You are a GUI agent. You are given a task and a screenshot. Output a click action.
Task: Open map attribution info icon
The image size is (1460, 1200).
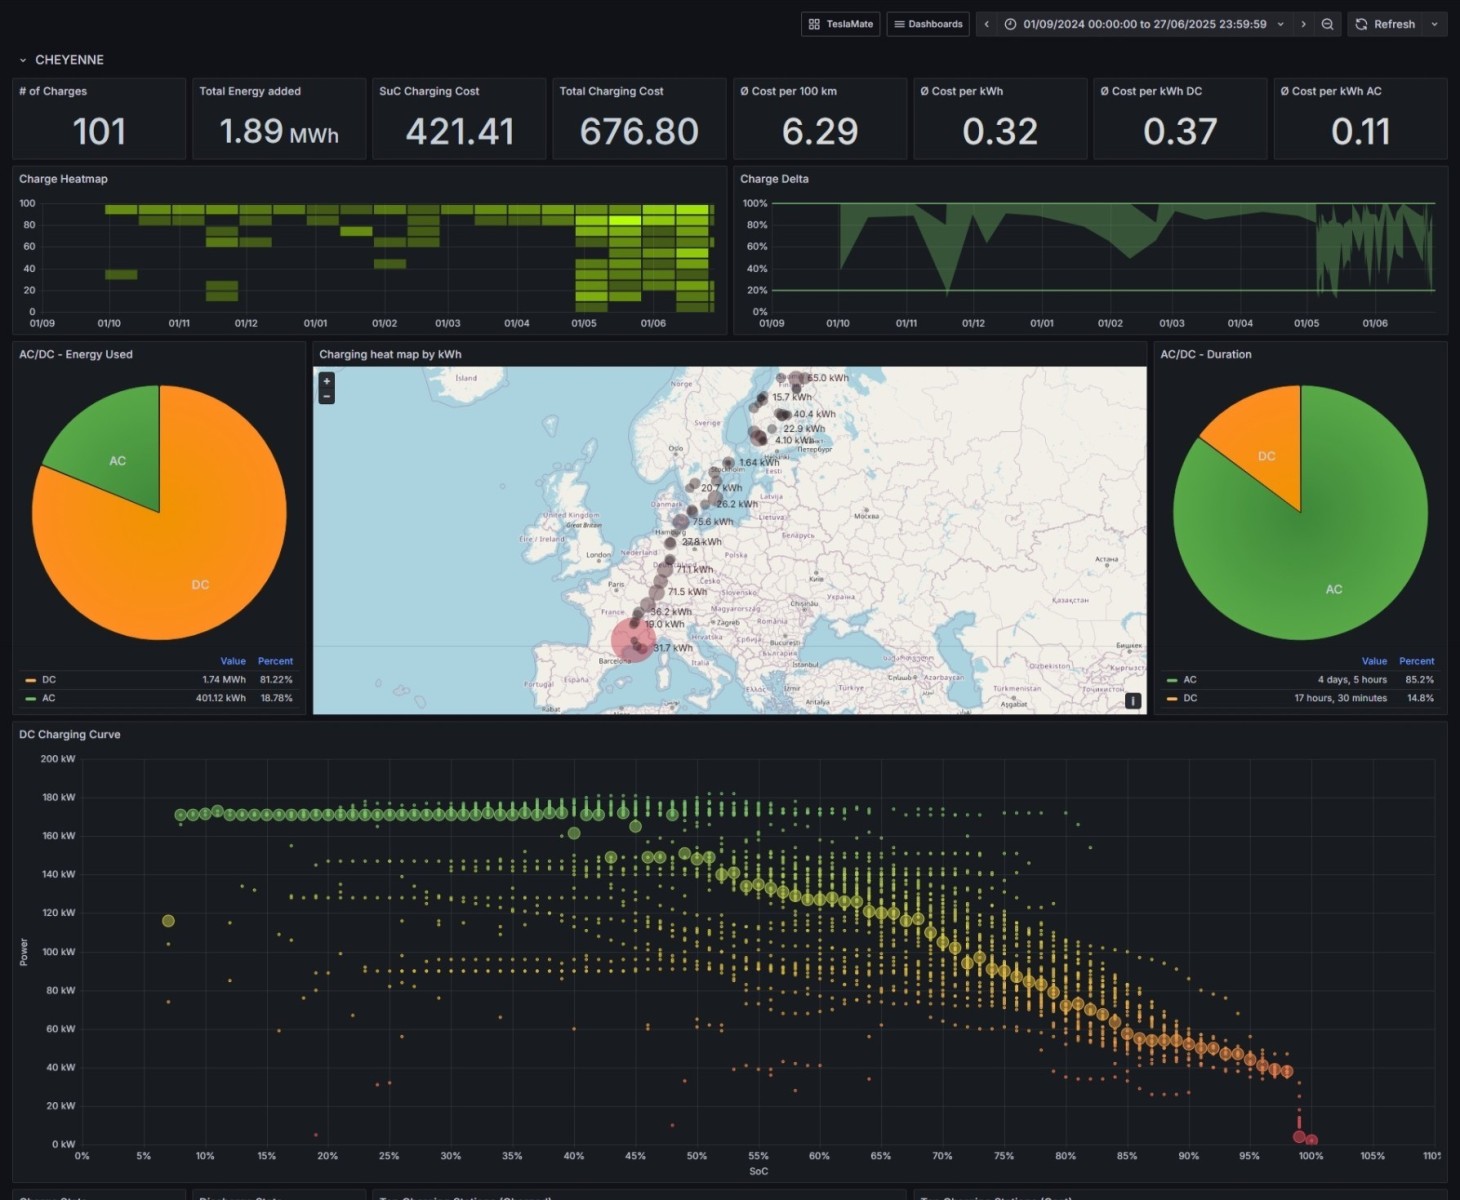pos(1133,701)
